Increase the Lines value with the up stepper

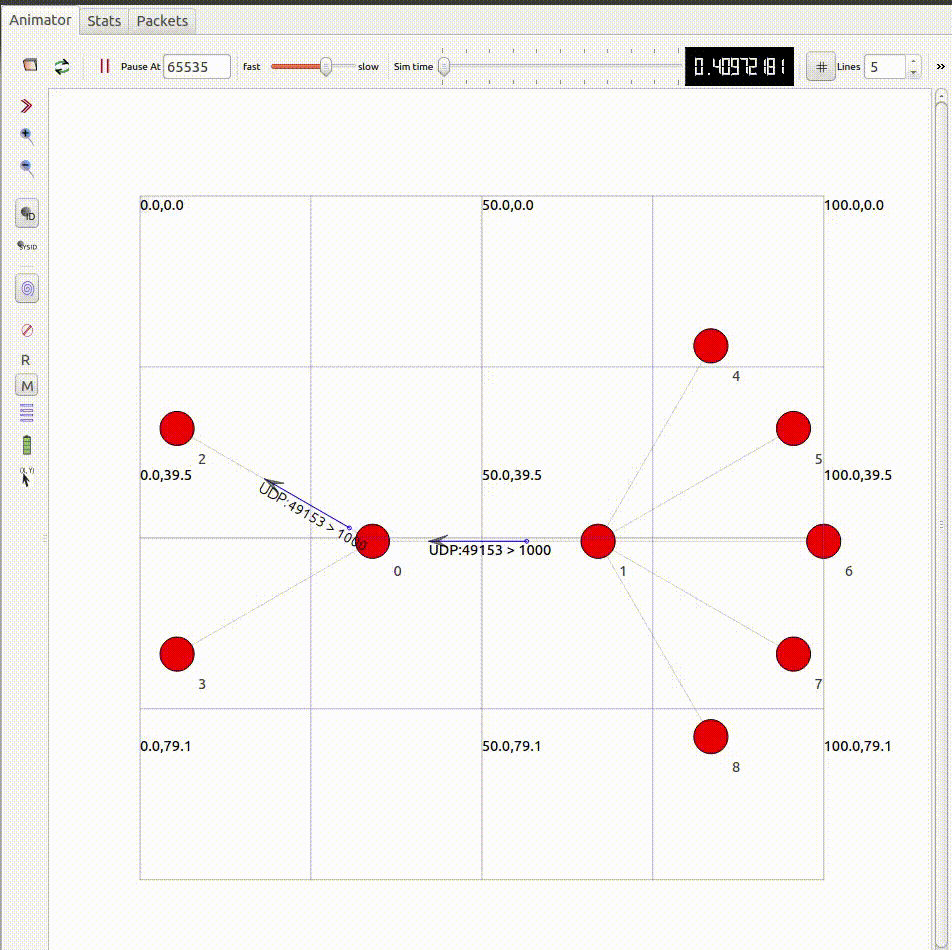point(912,60)
